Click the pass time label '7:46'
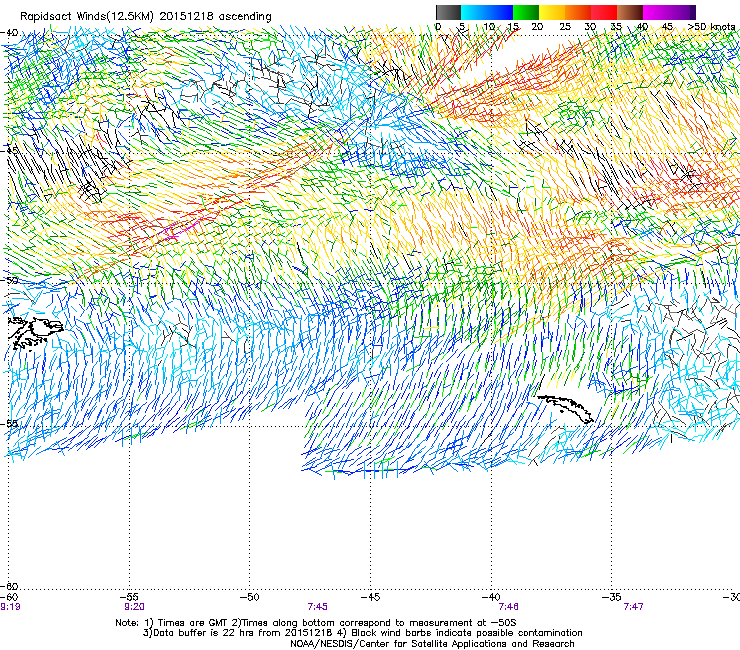 click(508, 607)
